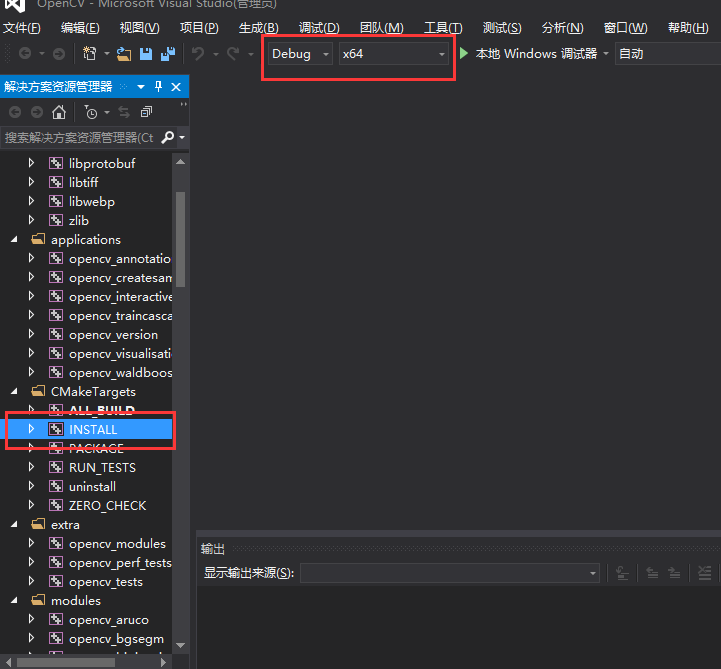The image size is (721, 669).
Task: Collapse the extra folder
Action: pyautogui.click(x=14, y=524)
